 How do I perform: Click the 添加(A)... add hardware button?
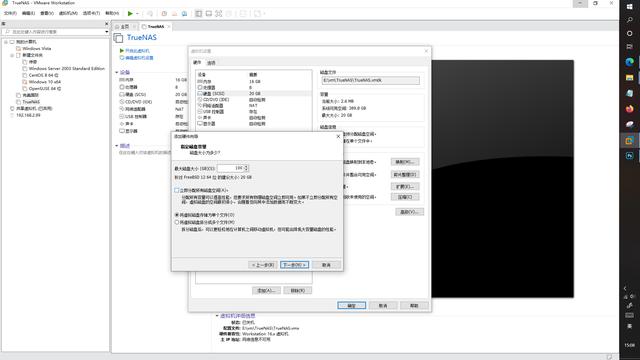266,291
